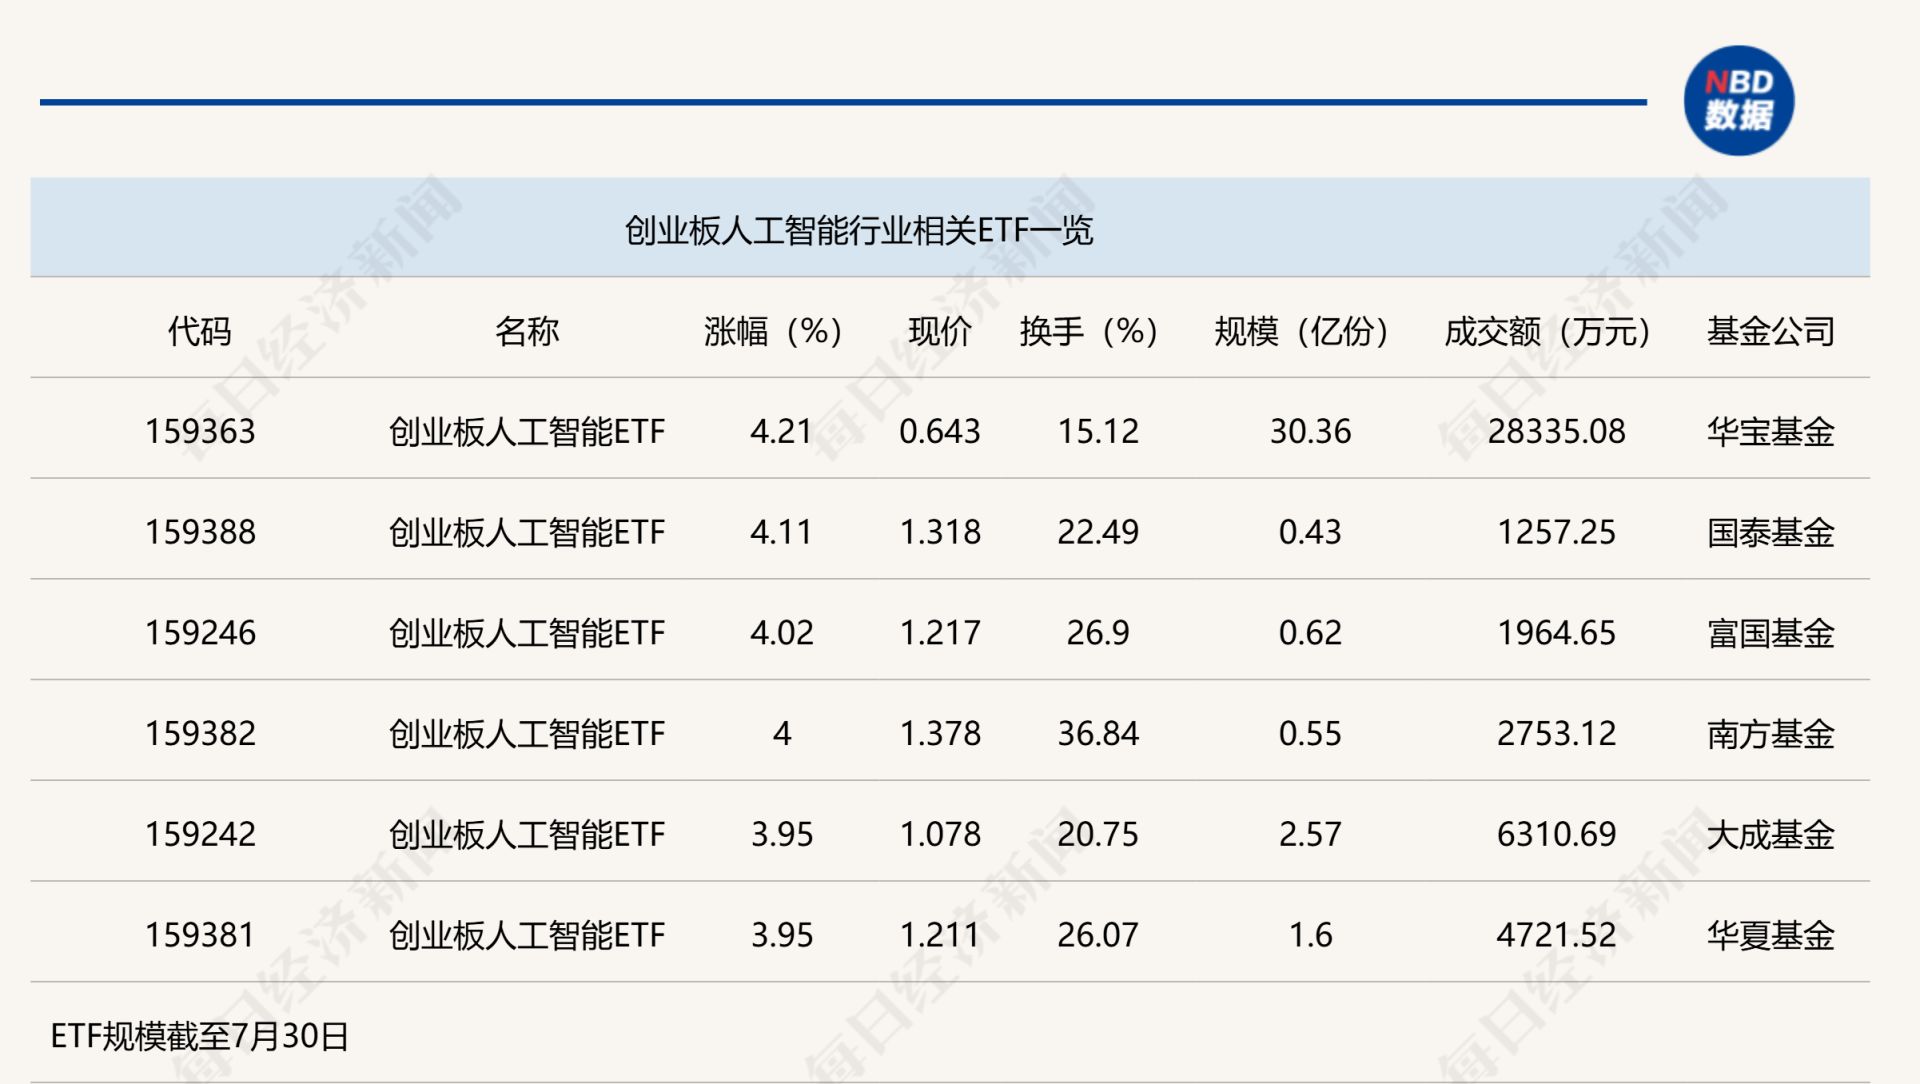
Task: Click 南方基金 company cell
Action: coord(1770,734)
